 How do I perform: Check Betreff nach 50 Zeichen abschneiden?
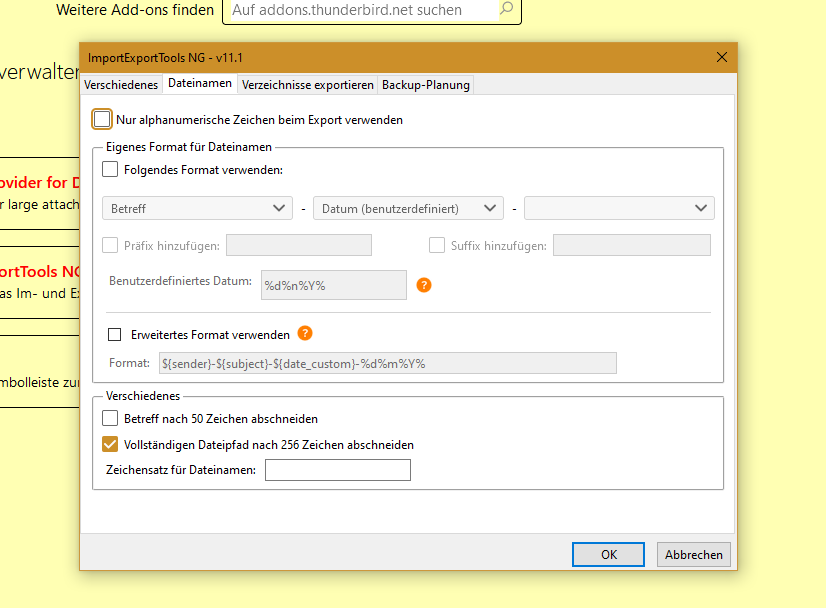[110, 418]
